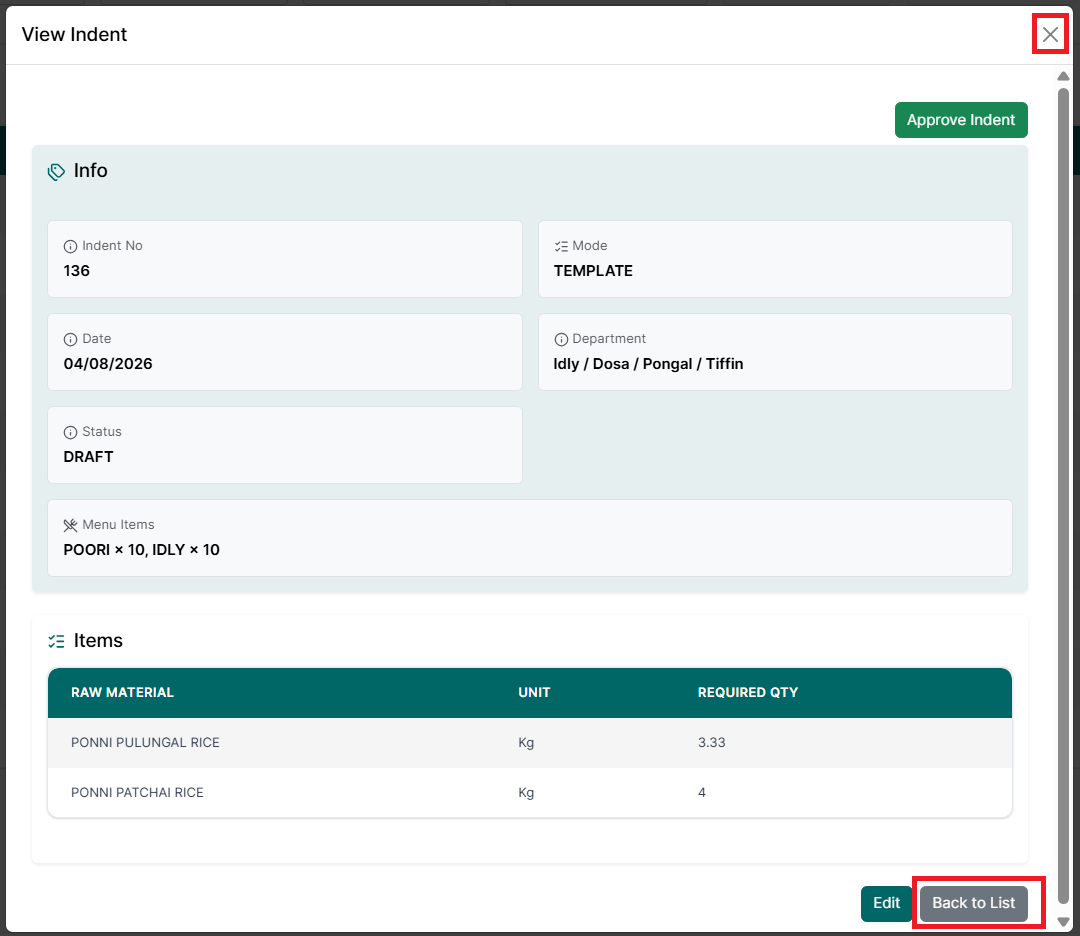
Task: Click the REQUIRED QTY column header
Action: 747,692
